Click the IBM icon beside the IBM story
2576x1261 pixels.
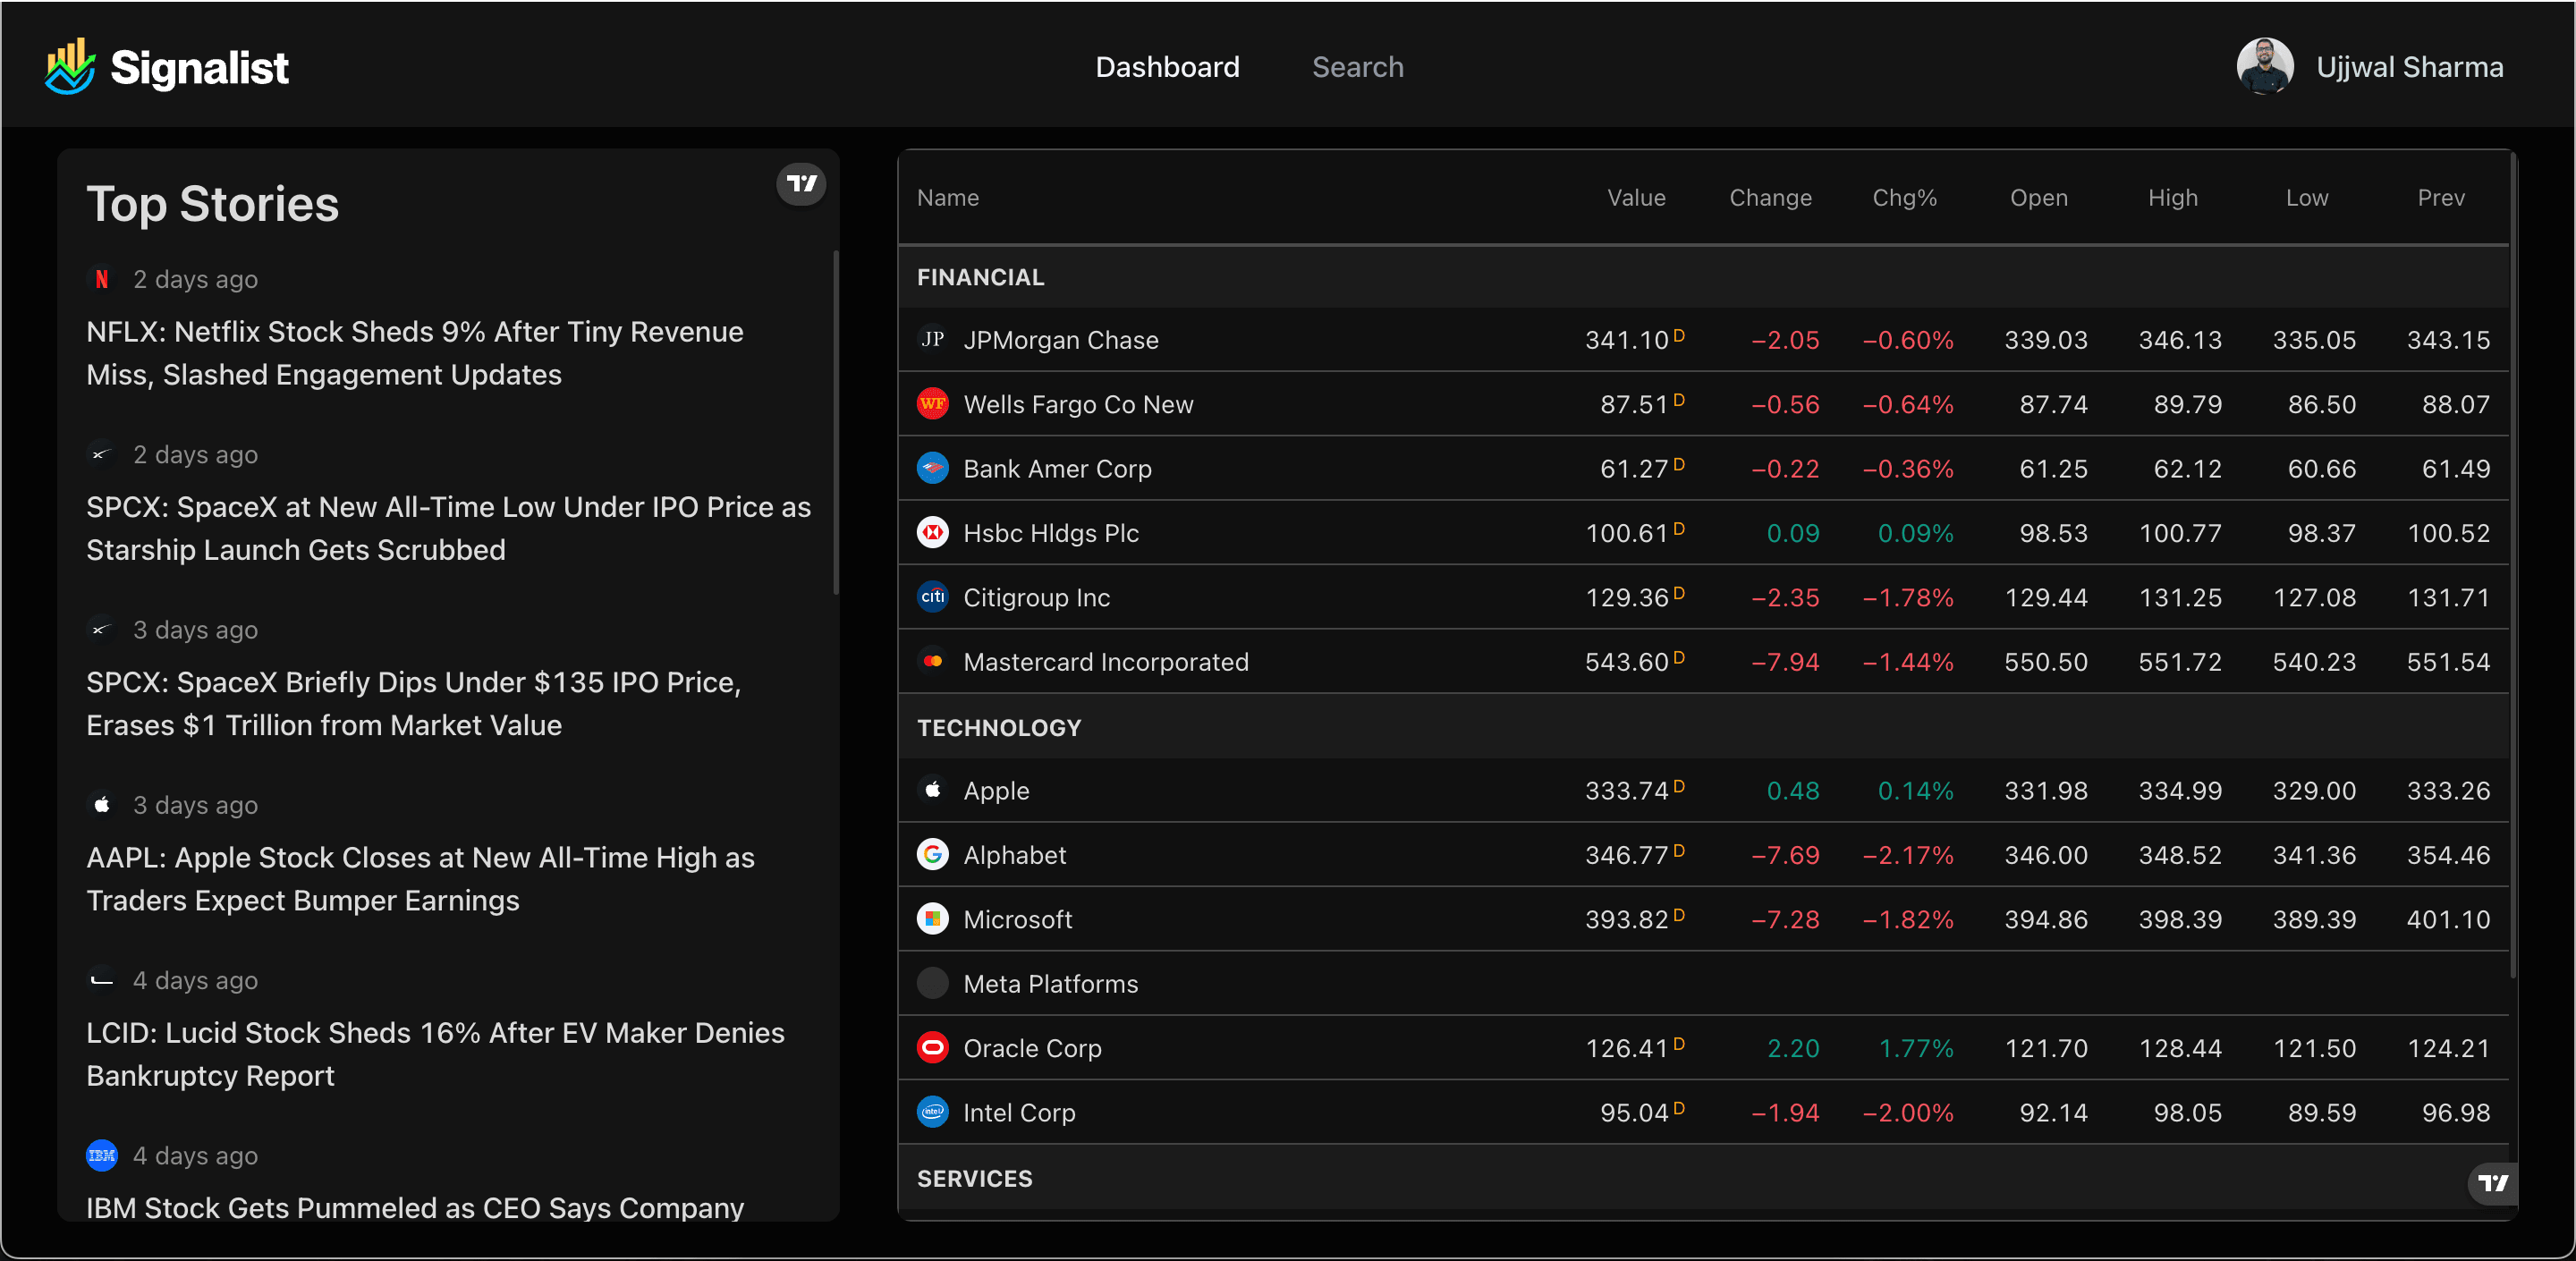(x=101, y=1155)
